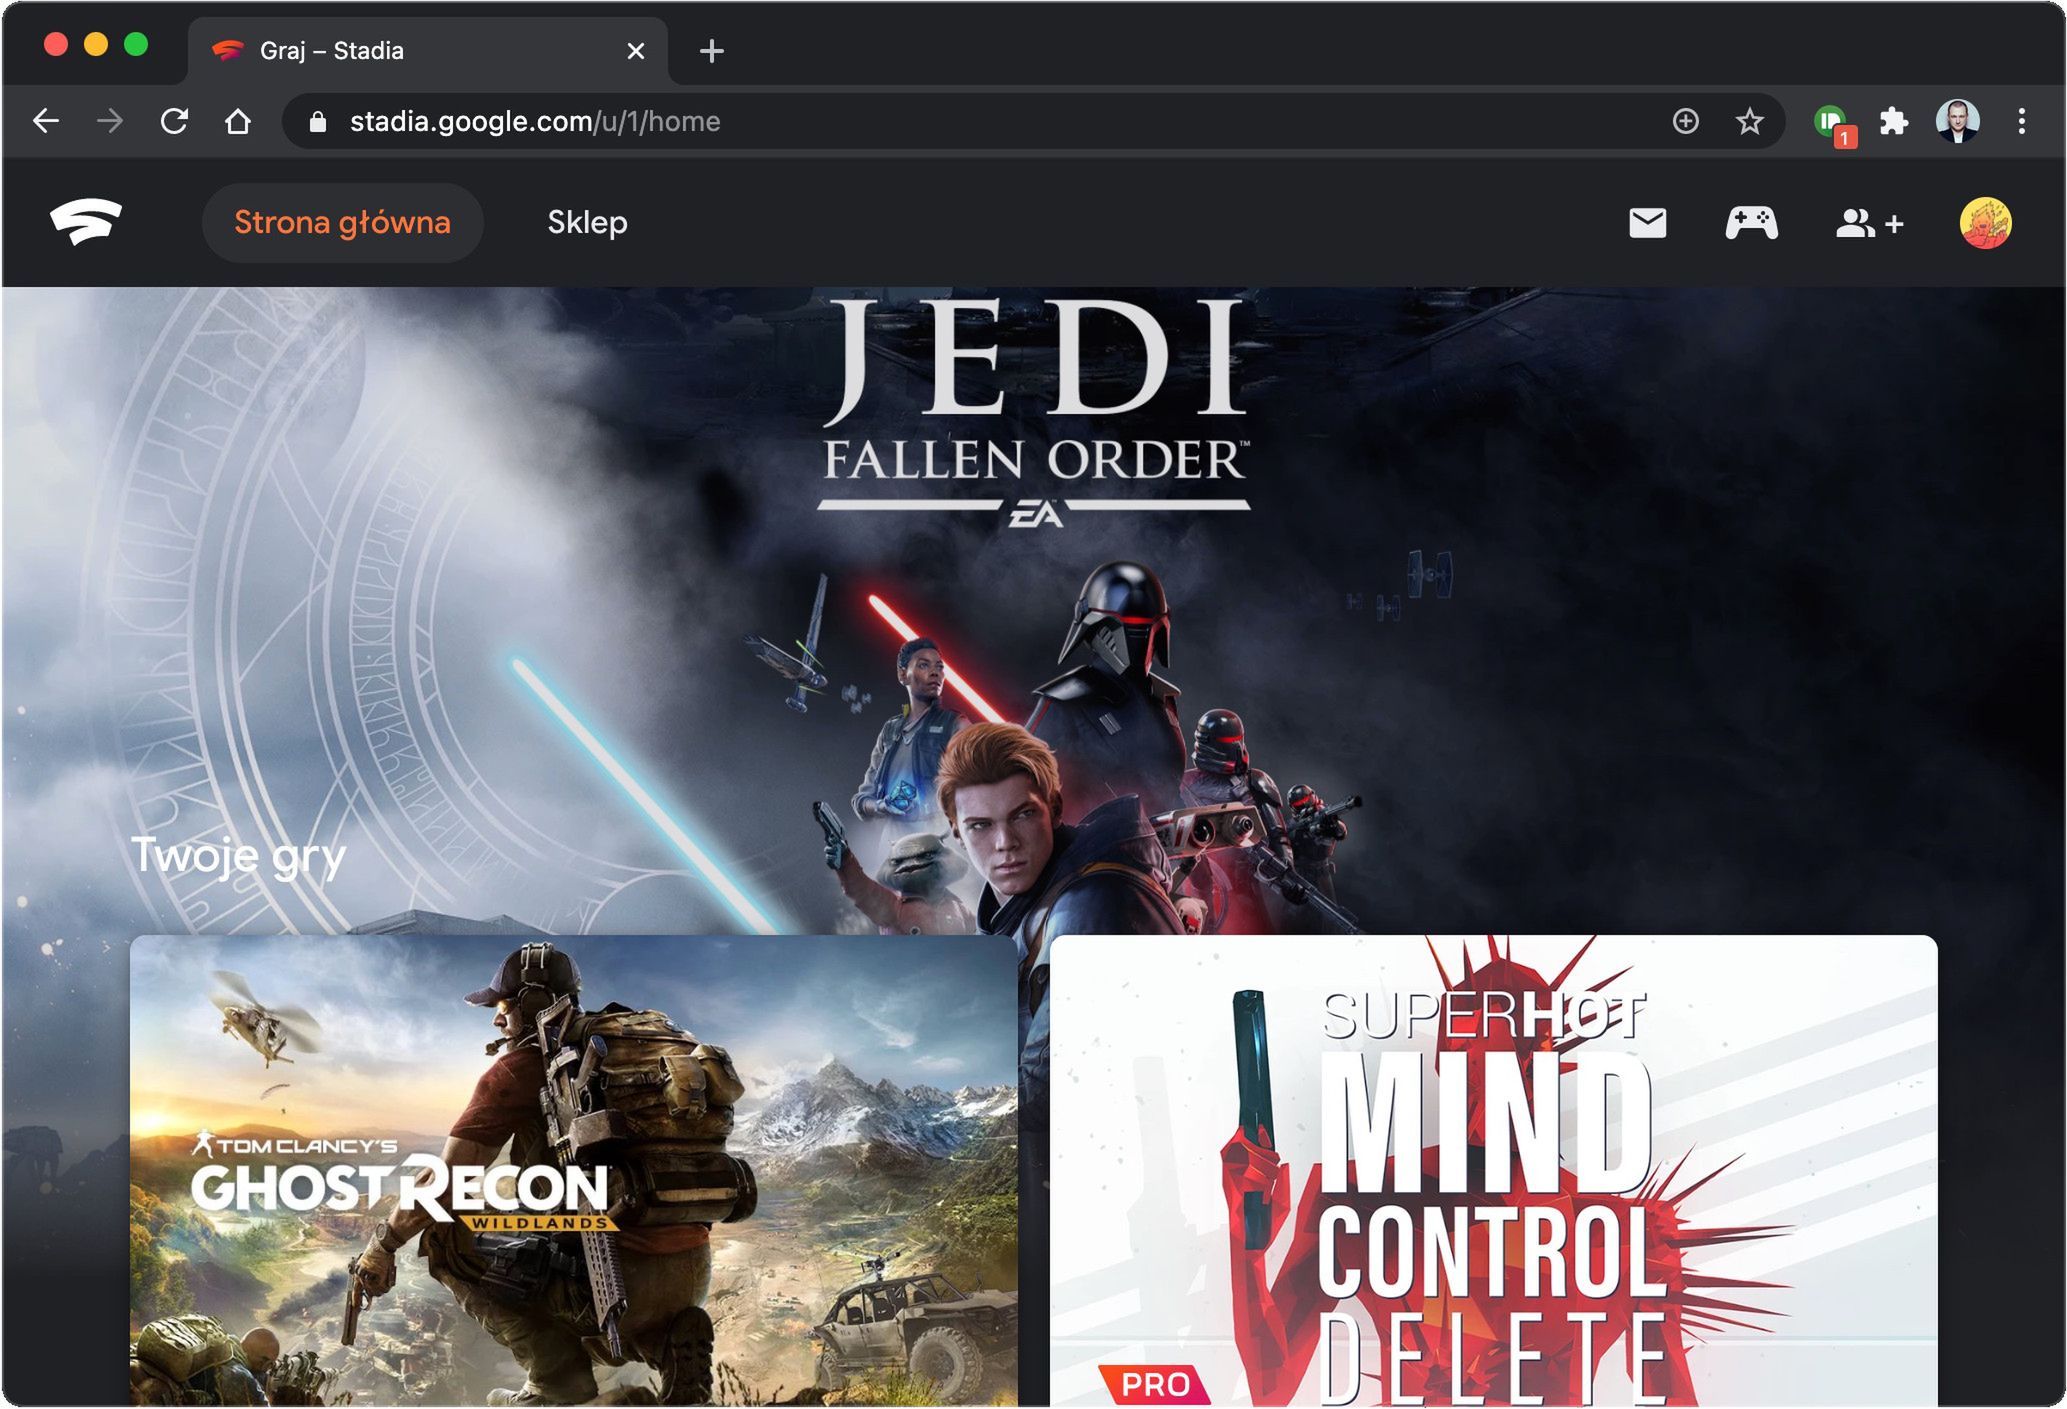Go back to the previous page
This screenshot has height=1409, width=2067.
pos(46,122)
